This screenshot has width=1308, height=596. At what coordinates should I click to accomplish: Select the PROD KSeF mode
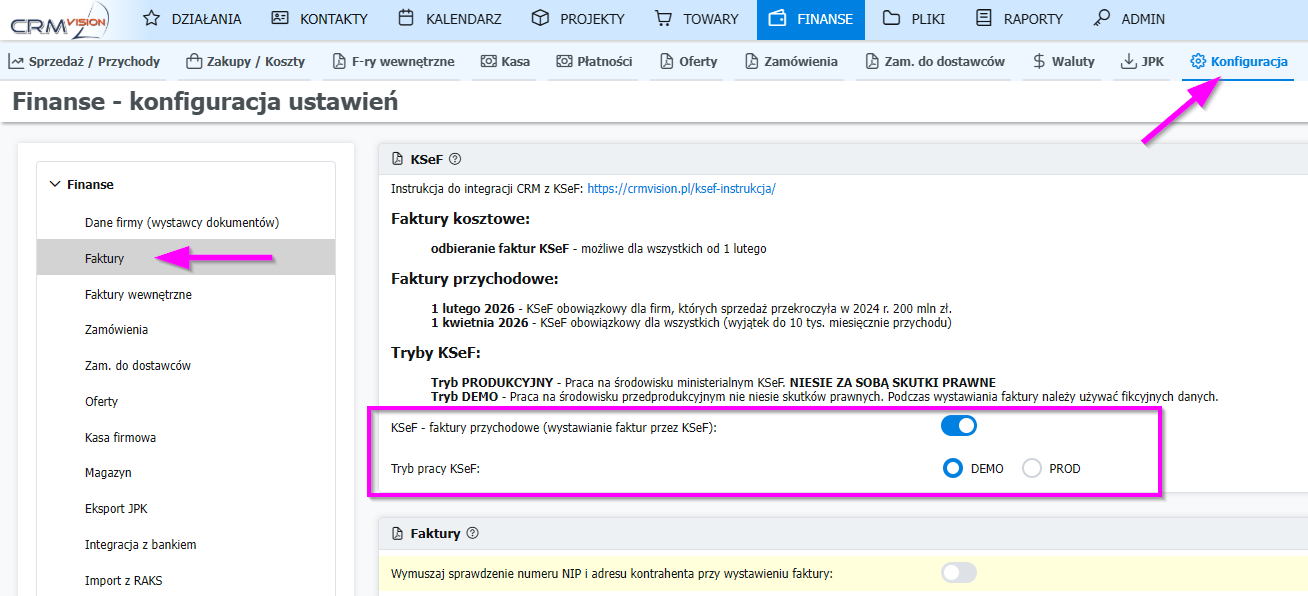pos(1032,468)
